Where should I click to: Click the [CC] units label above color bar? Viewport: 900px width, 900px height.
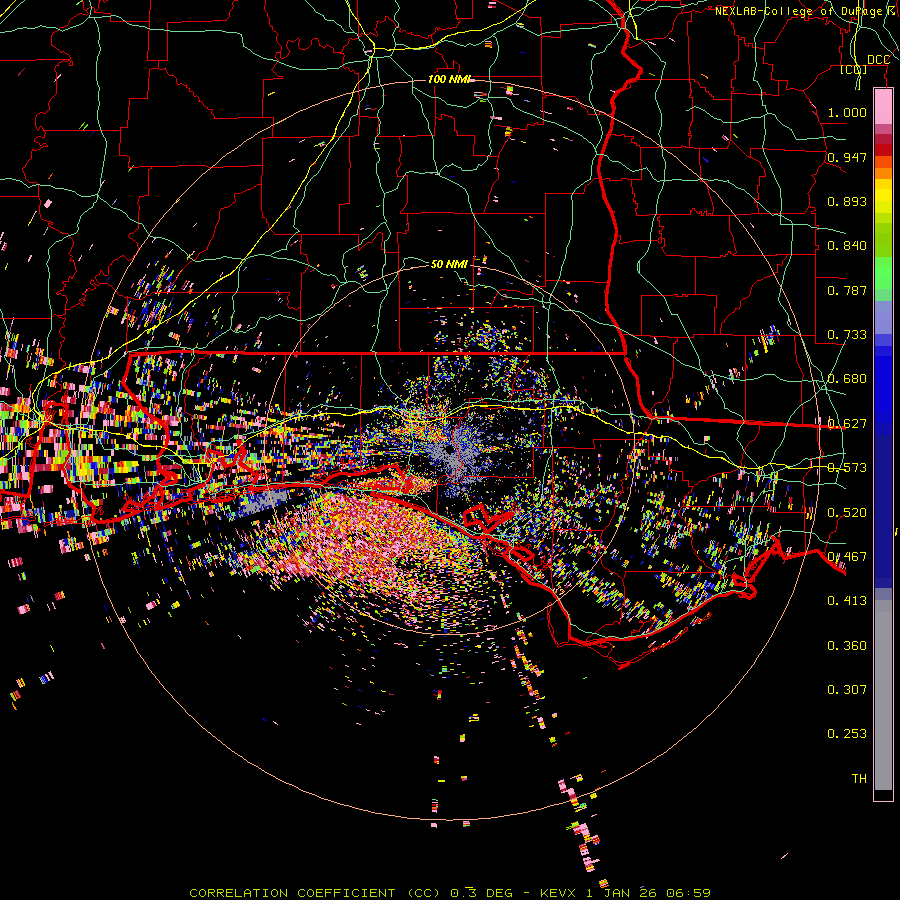854,69
